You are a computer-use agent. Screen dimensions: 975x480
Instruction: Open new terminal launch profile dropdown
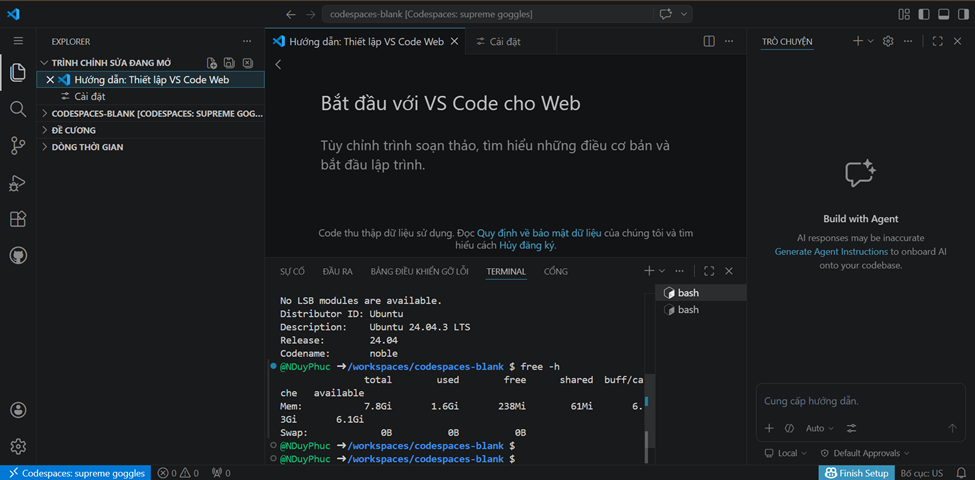[x=662, y=271]
